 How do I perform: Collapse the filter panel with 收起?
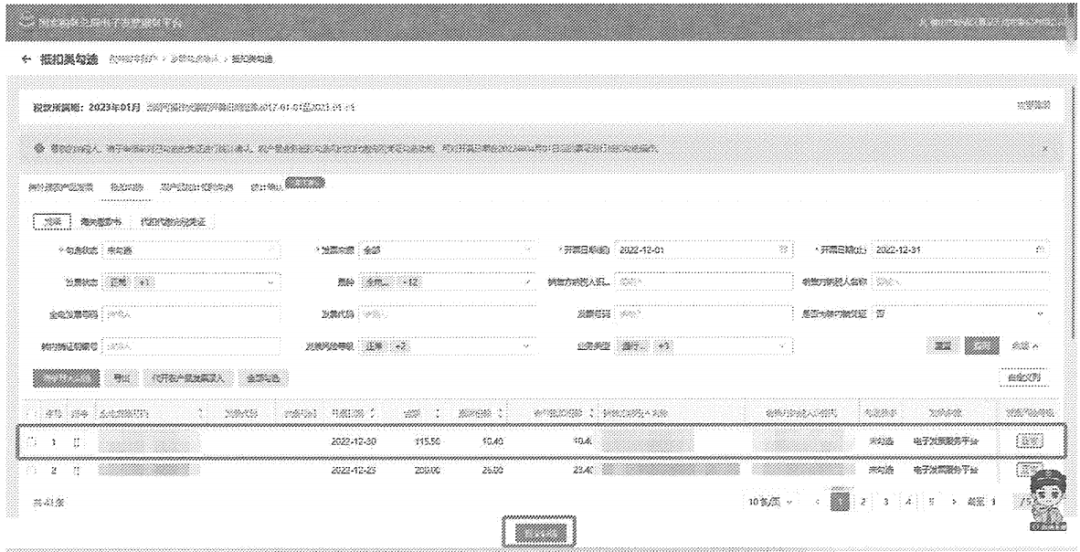coord(1026,346)
